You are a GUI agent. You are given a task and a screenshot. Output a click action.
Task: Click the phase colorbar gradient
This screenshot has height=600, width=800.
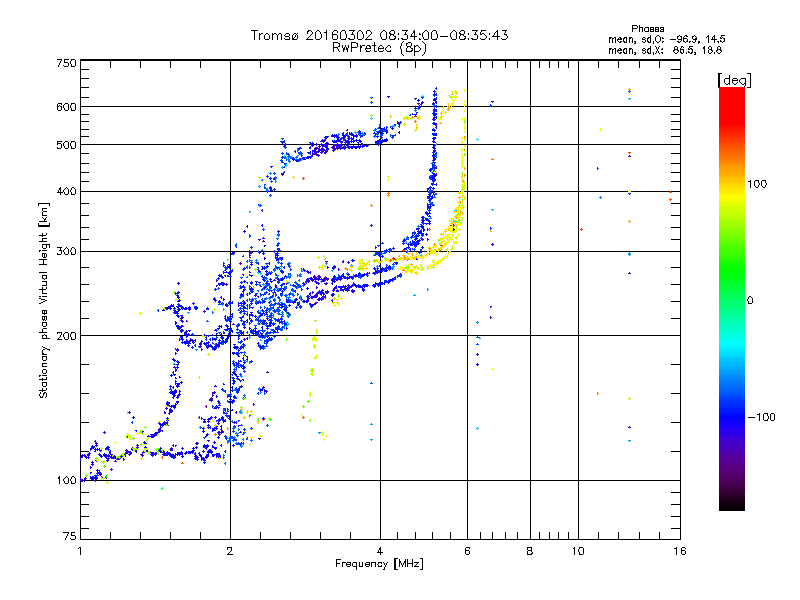click(732, 299)
